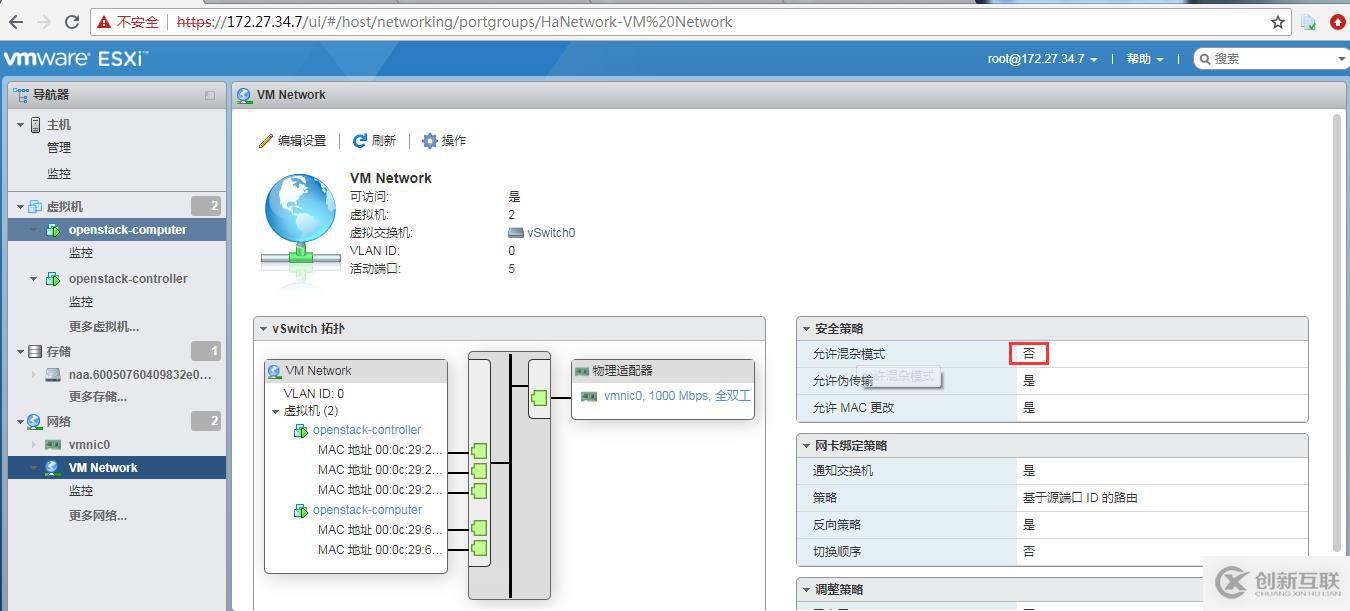Select VM Network in the navigator
This screenshot has width=1350, height=611.
click(103, 468)
